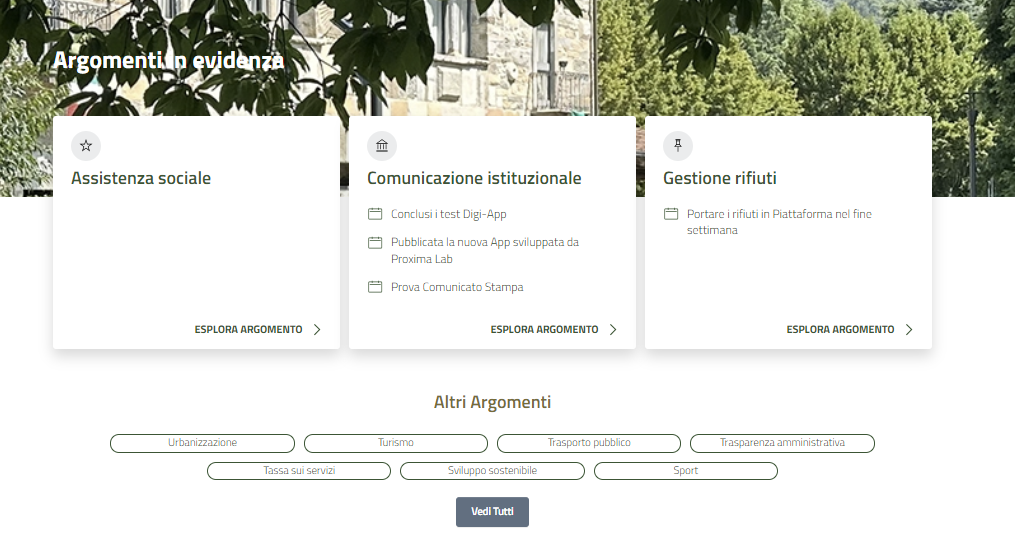The image size is (1015, 553).
Task: Select the Tassa sui servizi chip
Action: [299, 471]
